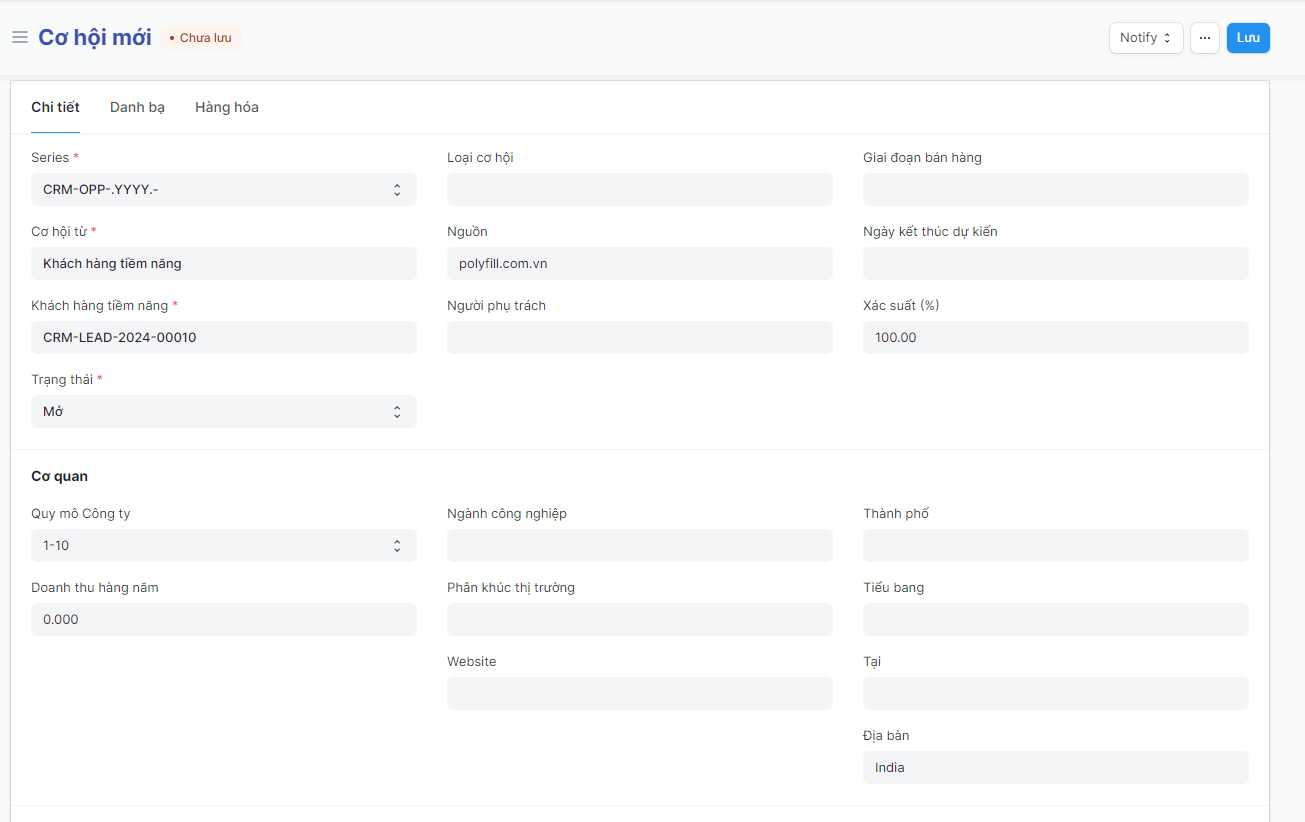Viewport: 1305px width, 822px height.
Task: Open the three-dot more options menu
Action: 1204,38
